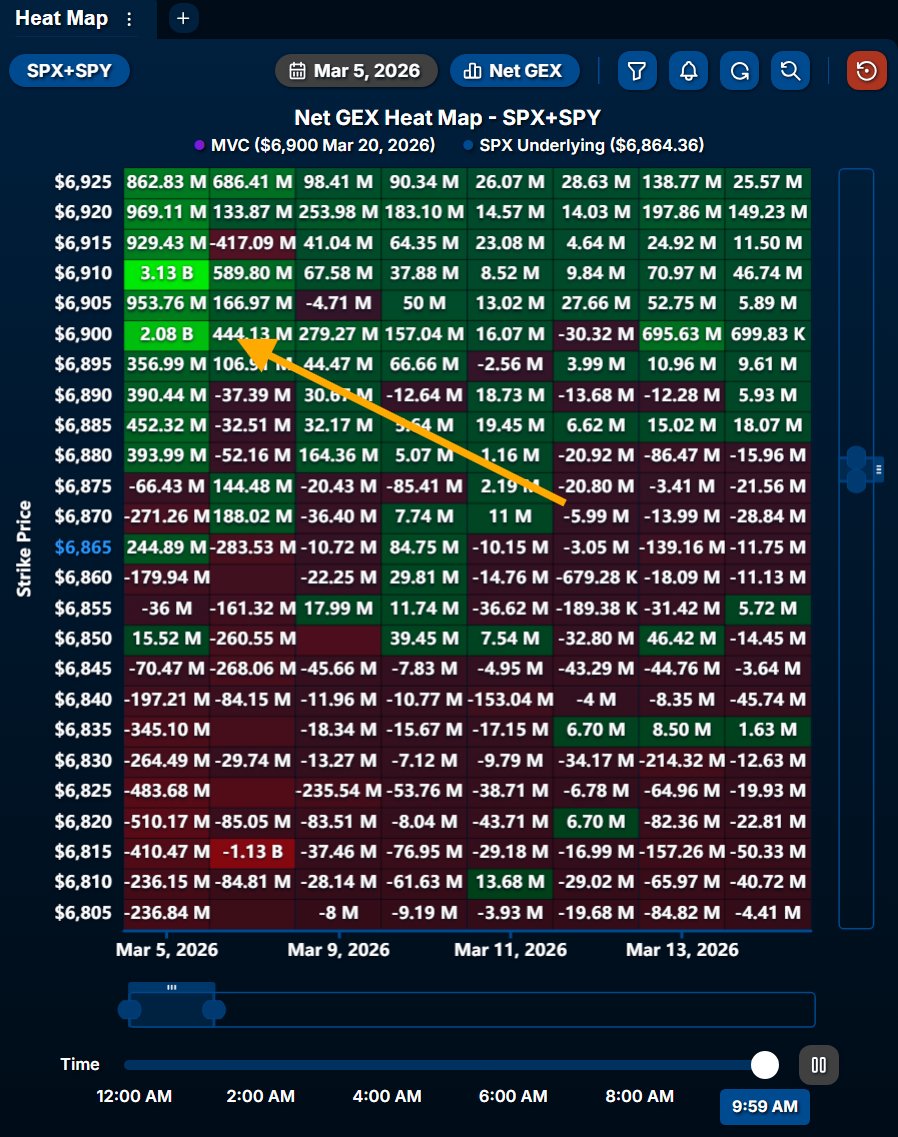Select the 695.63 M cell
The width and height of the screenshot is (898, 1137).
681,334
